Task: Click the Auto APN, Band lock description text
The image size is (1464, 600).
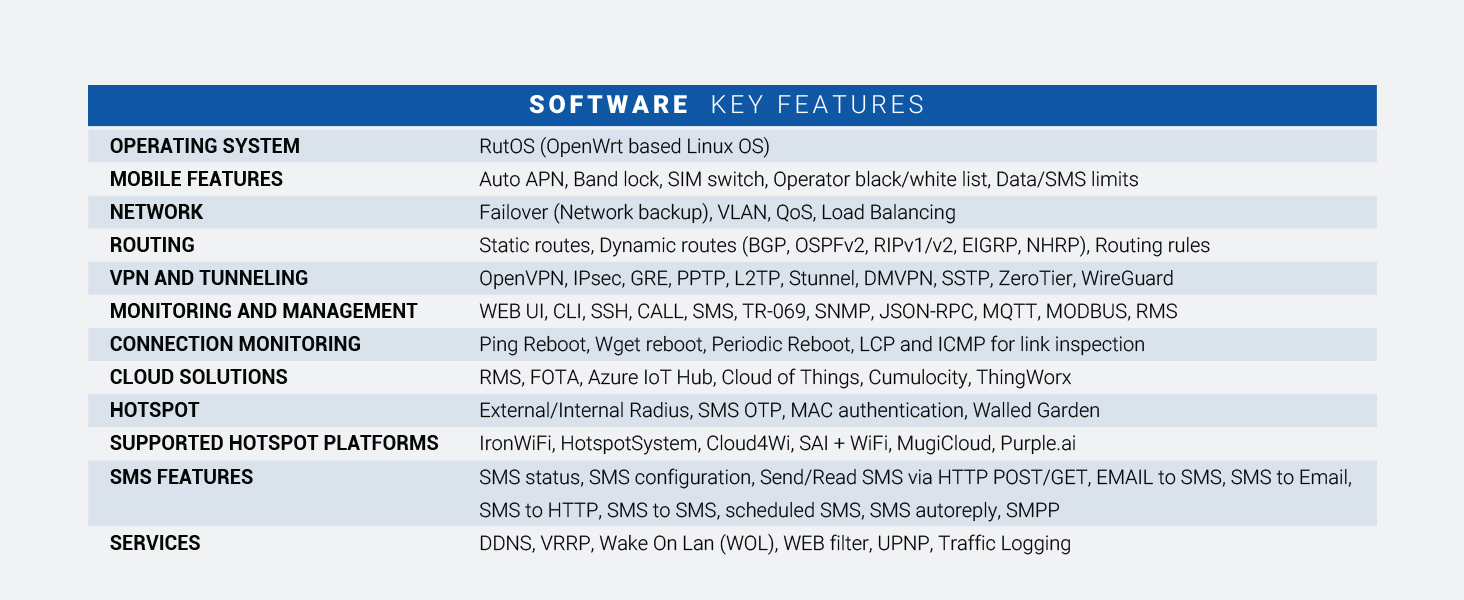Action: tap(808, 179)
